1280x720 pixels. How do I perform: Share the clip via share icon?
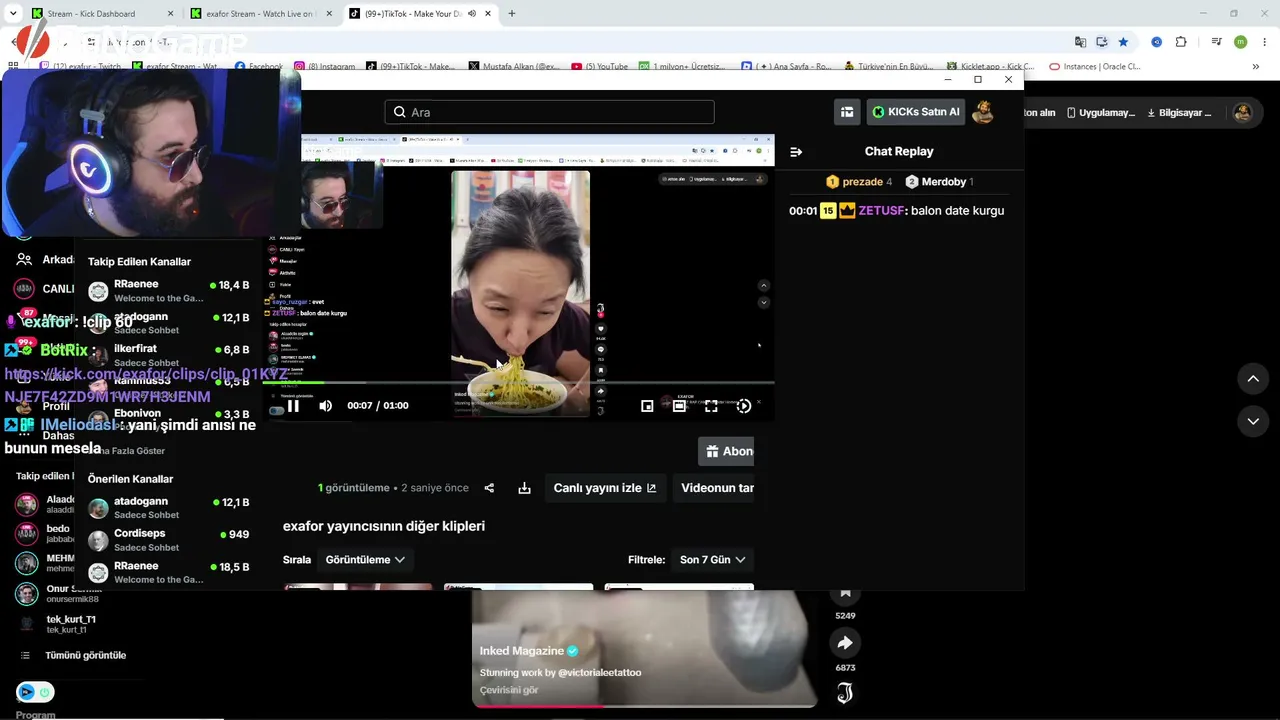tap(489, 488)
